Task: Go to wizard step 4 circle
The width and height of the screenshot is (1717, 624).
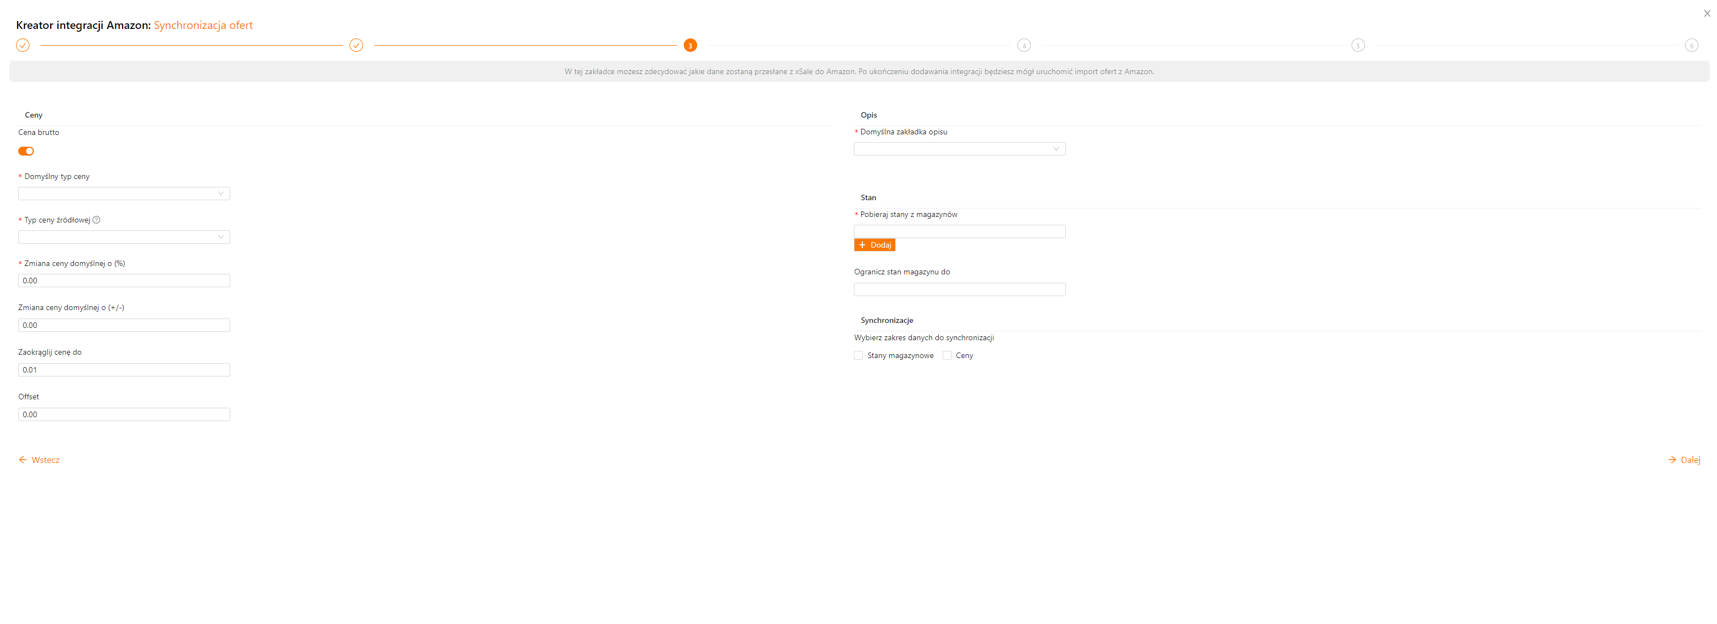Action: [x=1023, y=45]
